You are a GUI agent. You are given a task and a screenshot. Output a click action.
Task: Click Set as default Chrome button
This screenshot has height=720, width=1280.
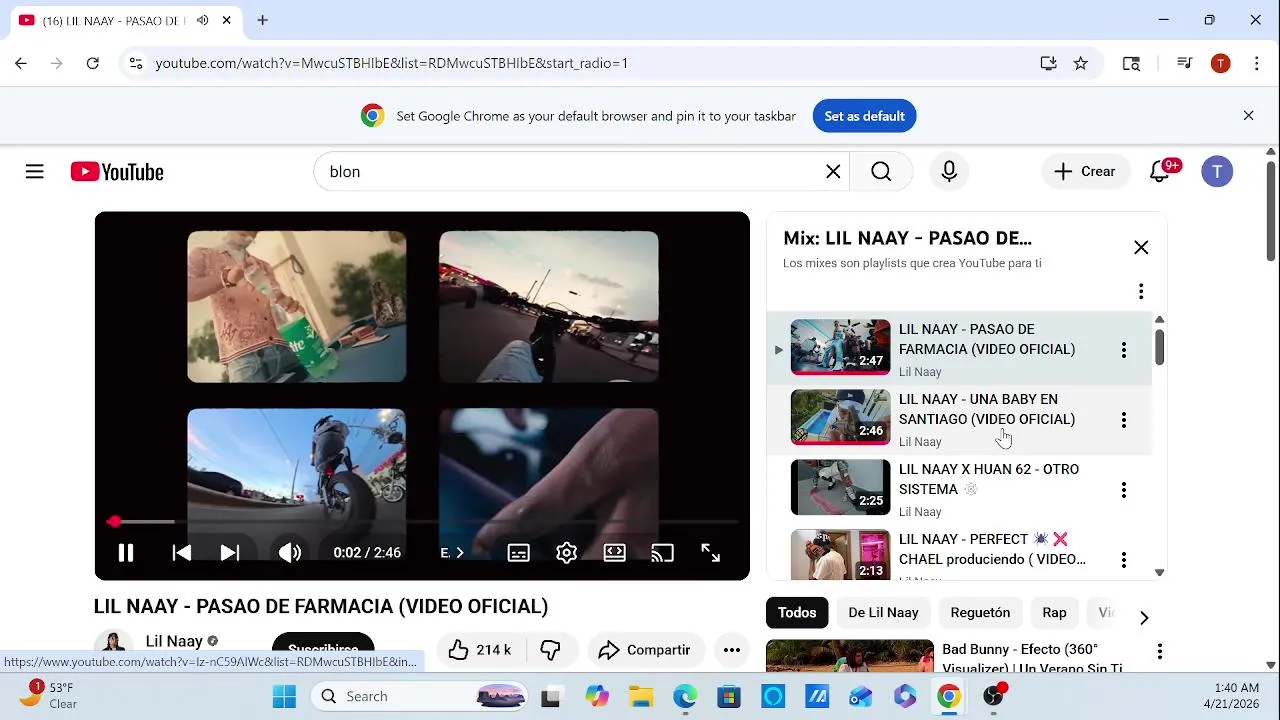pos(864,116)
